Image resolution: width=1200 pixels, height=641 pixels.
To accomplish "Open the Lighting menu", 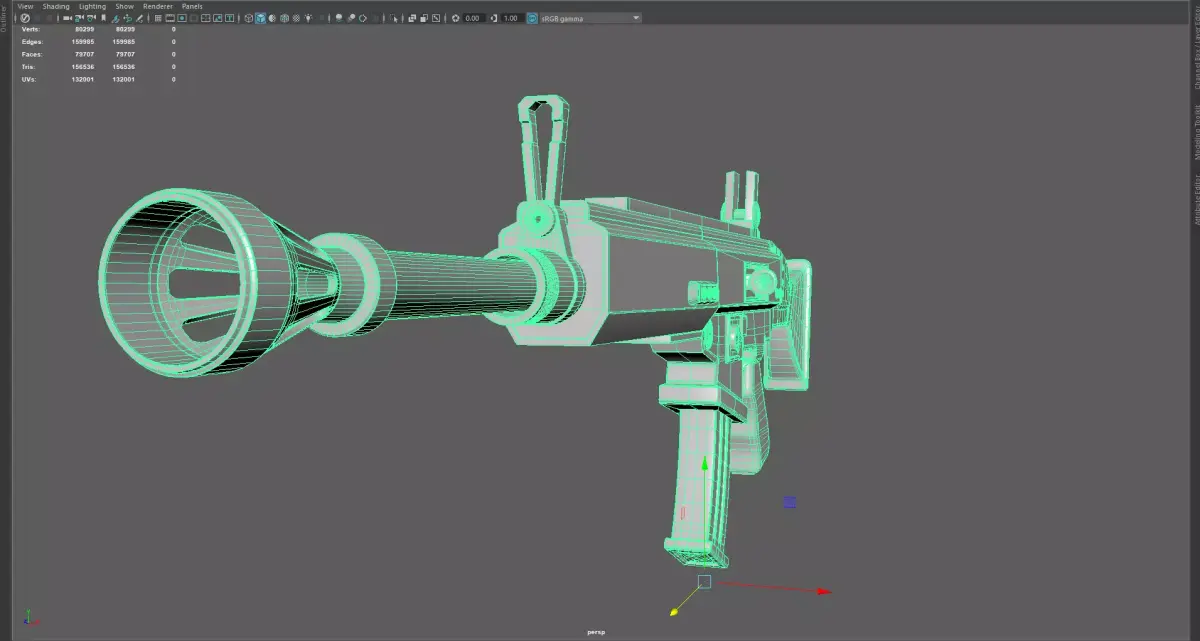I will [x=92, y=6].
